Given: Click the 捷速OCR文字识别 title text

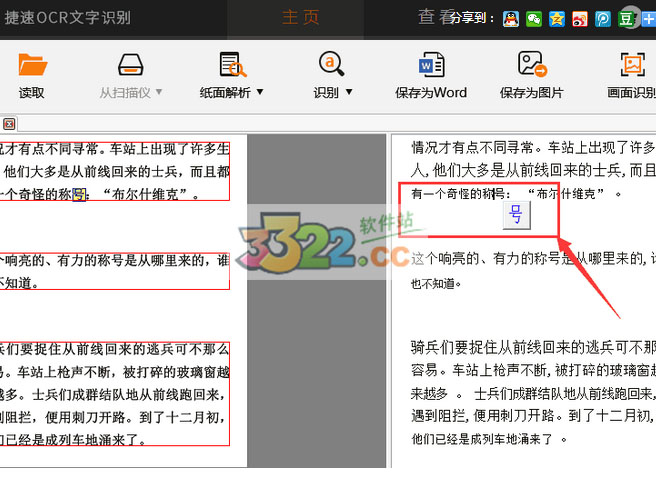Looking at the screenshot, I should (68, 18).
